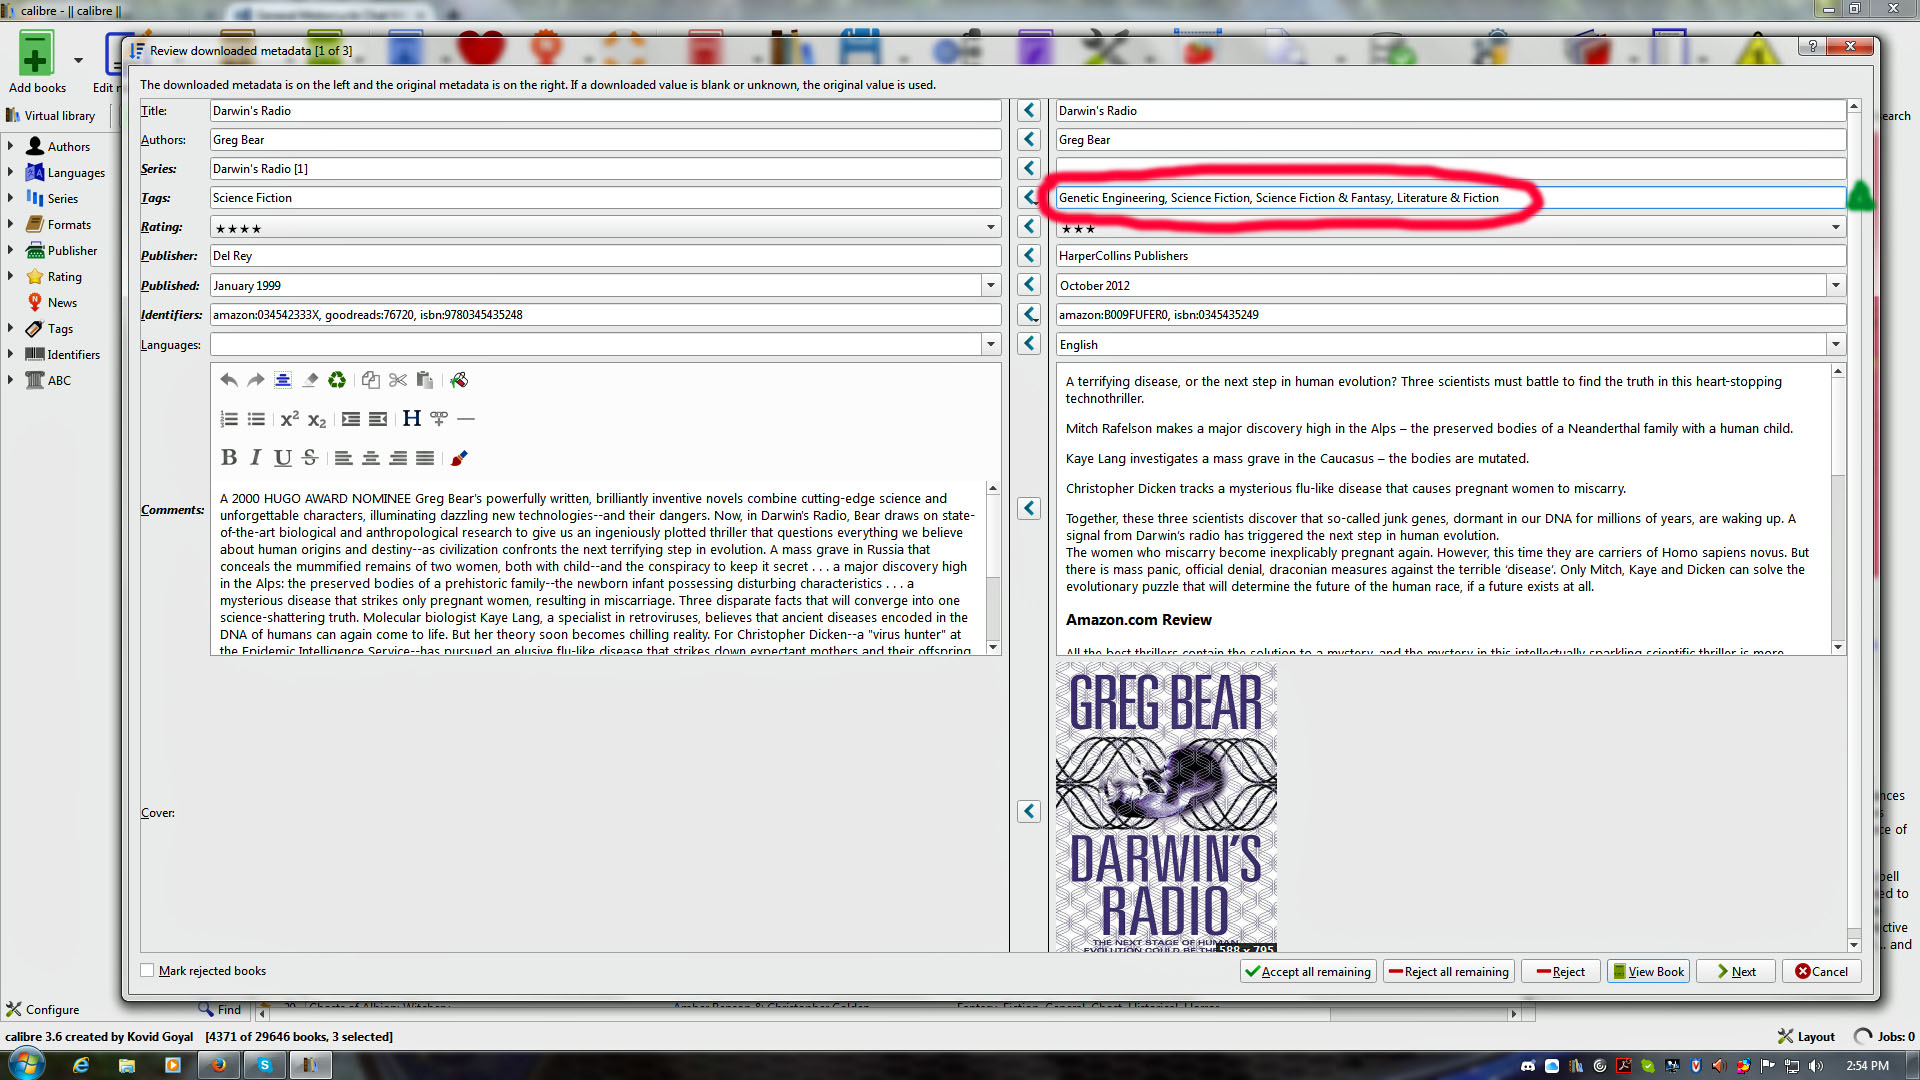
Task: Click the ordered list icon
Action: (x=229, y=419)
